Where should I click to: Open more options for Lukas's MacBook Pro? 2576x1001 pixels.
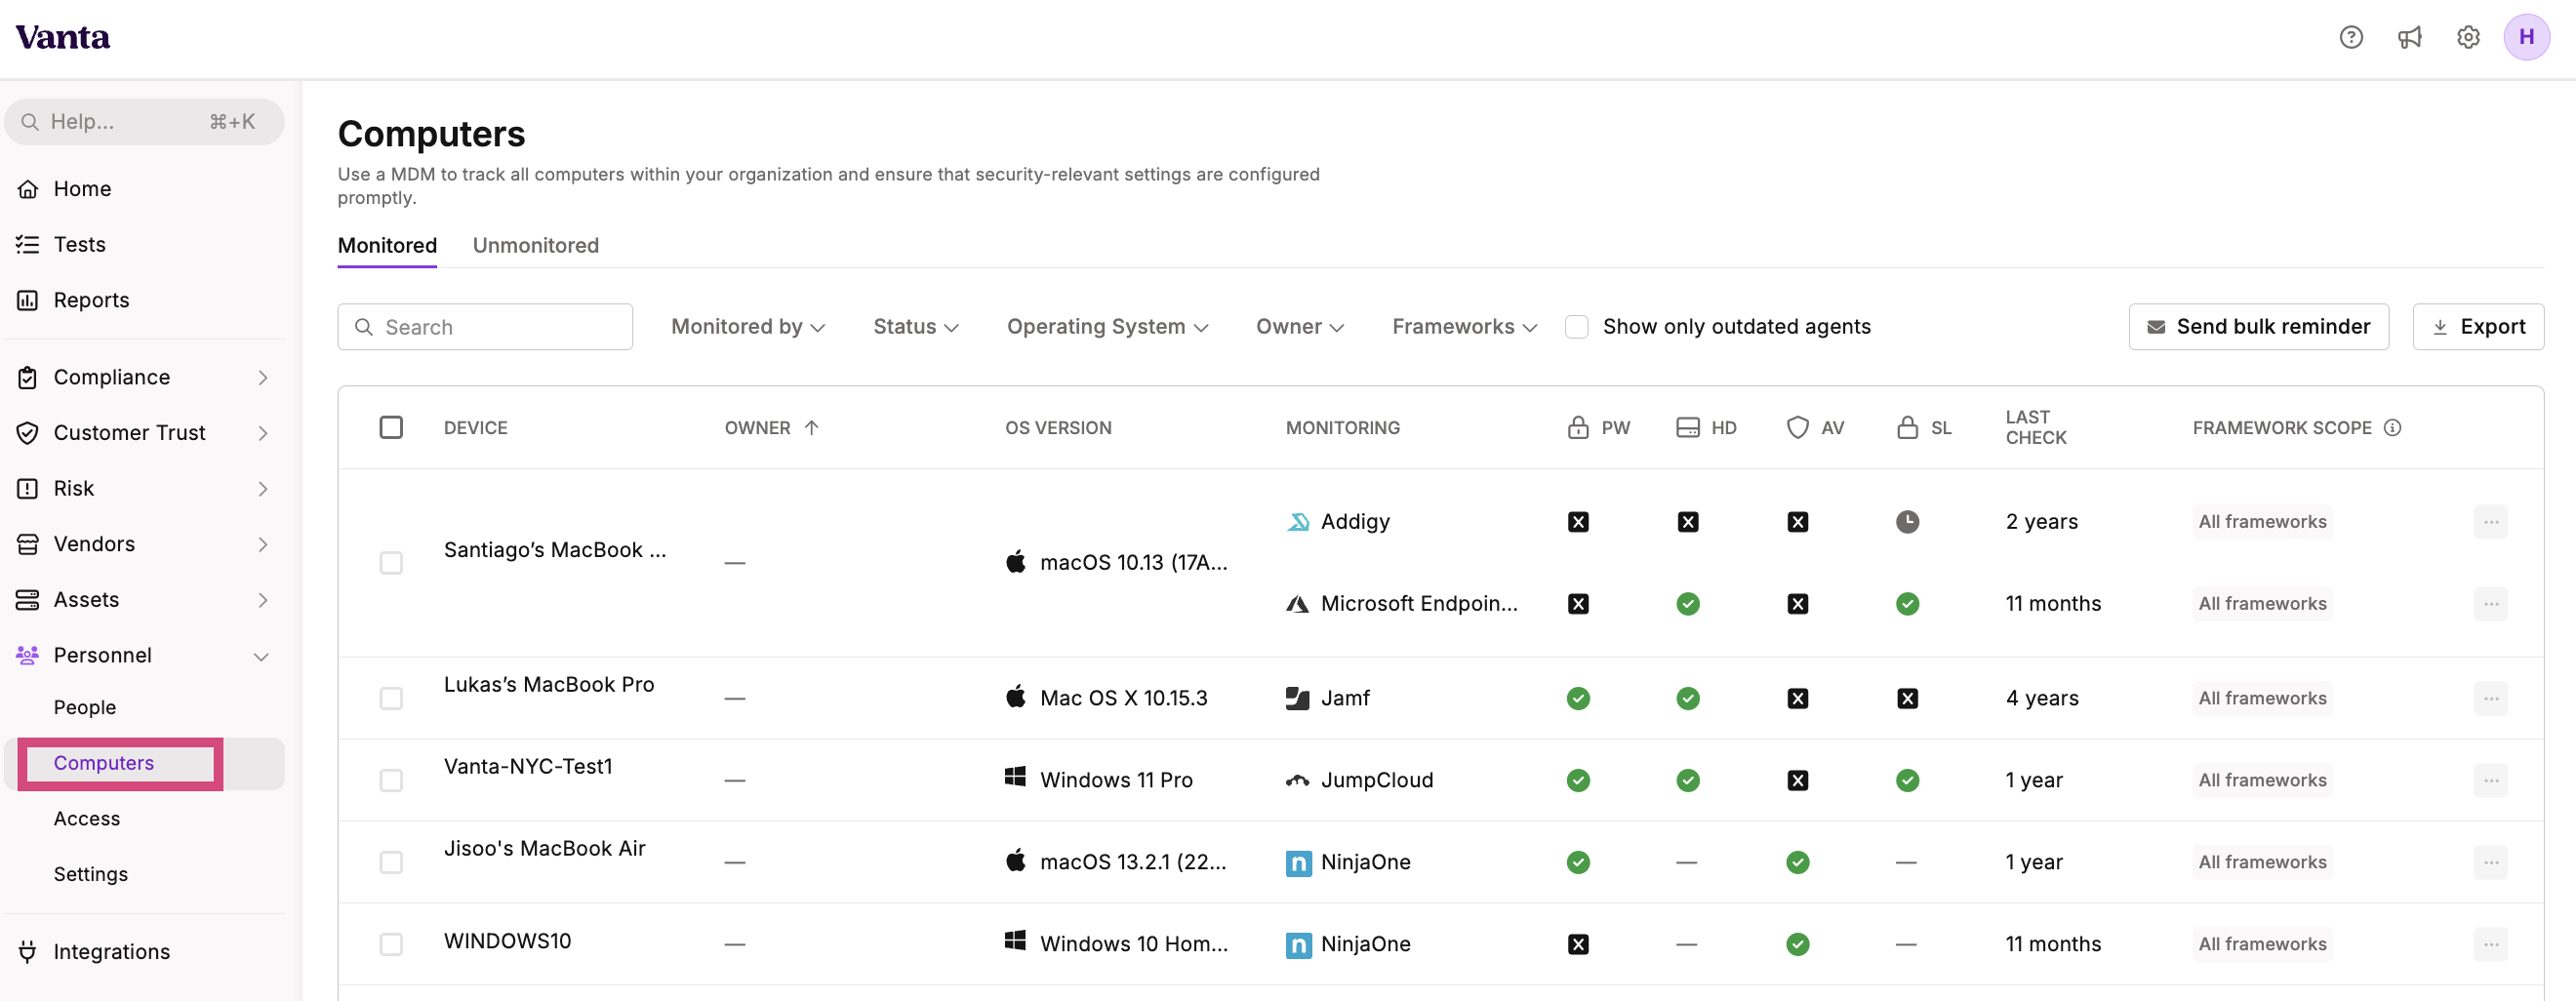[2490, 698]
